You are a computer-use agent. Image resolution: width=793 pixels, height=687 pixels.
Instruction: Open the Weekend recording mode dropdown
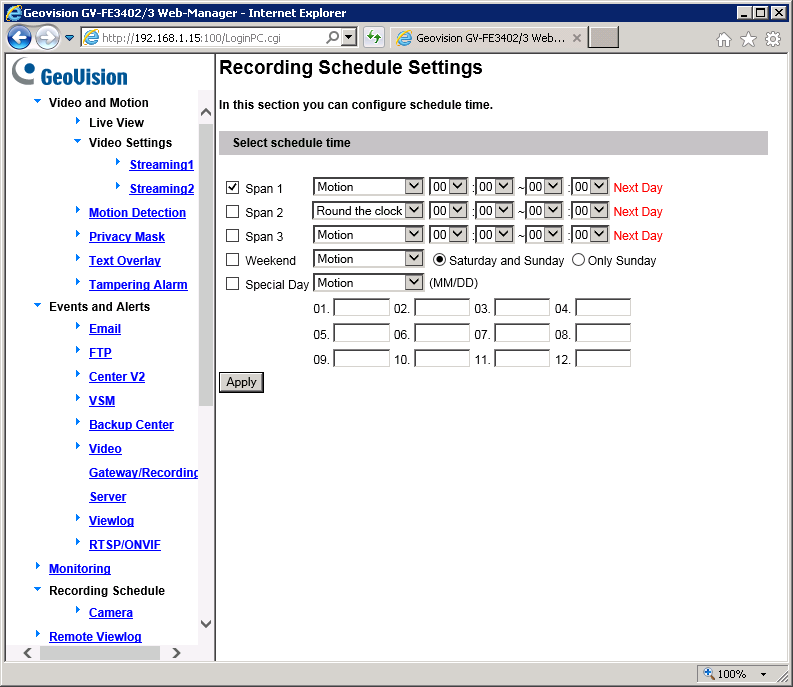(x=368, y=259)
